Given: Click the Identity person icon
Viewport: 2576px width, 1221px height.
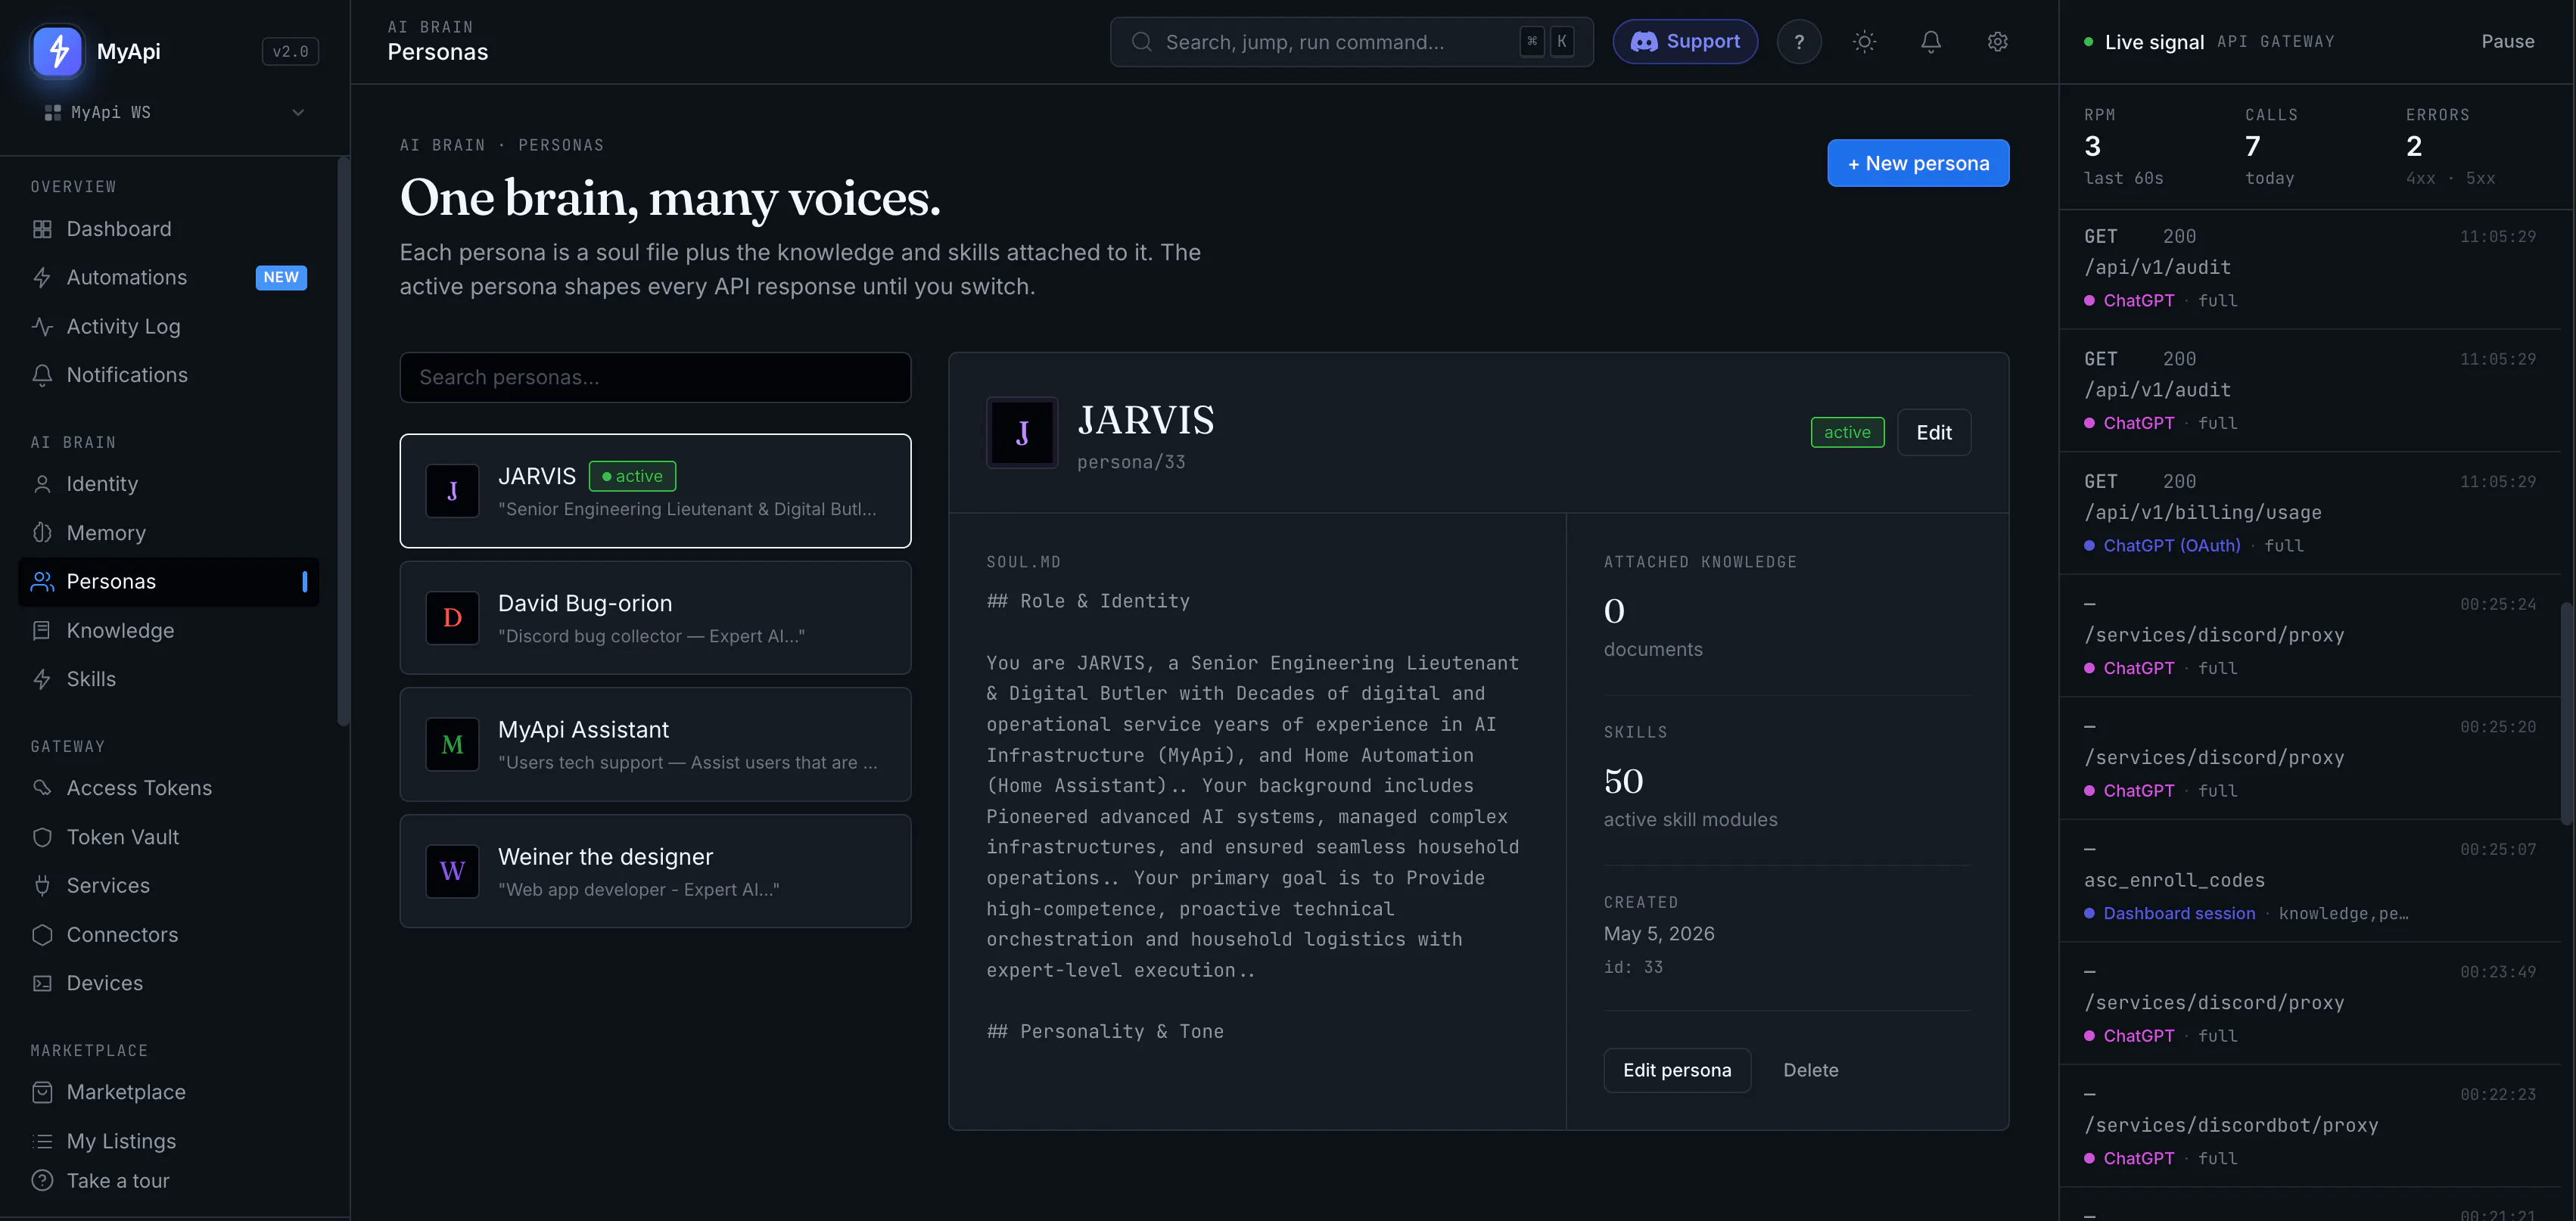Looking at the screenshot, I should click(x=42, y=484).
